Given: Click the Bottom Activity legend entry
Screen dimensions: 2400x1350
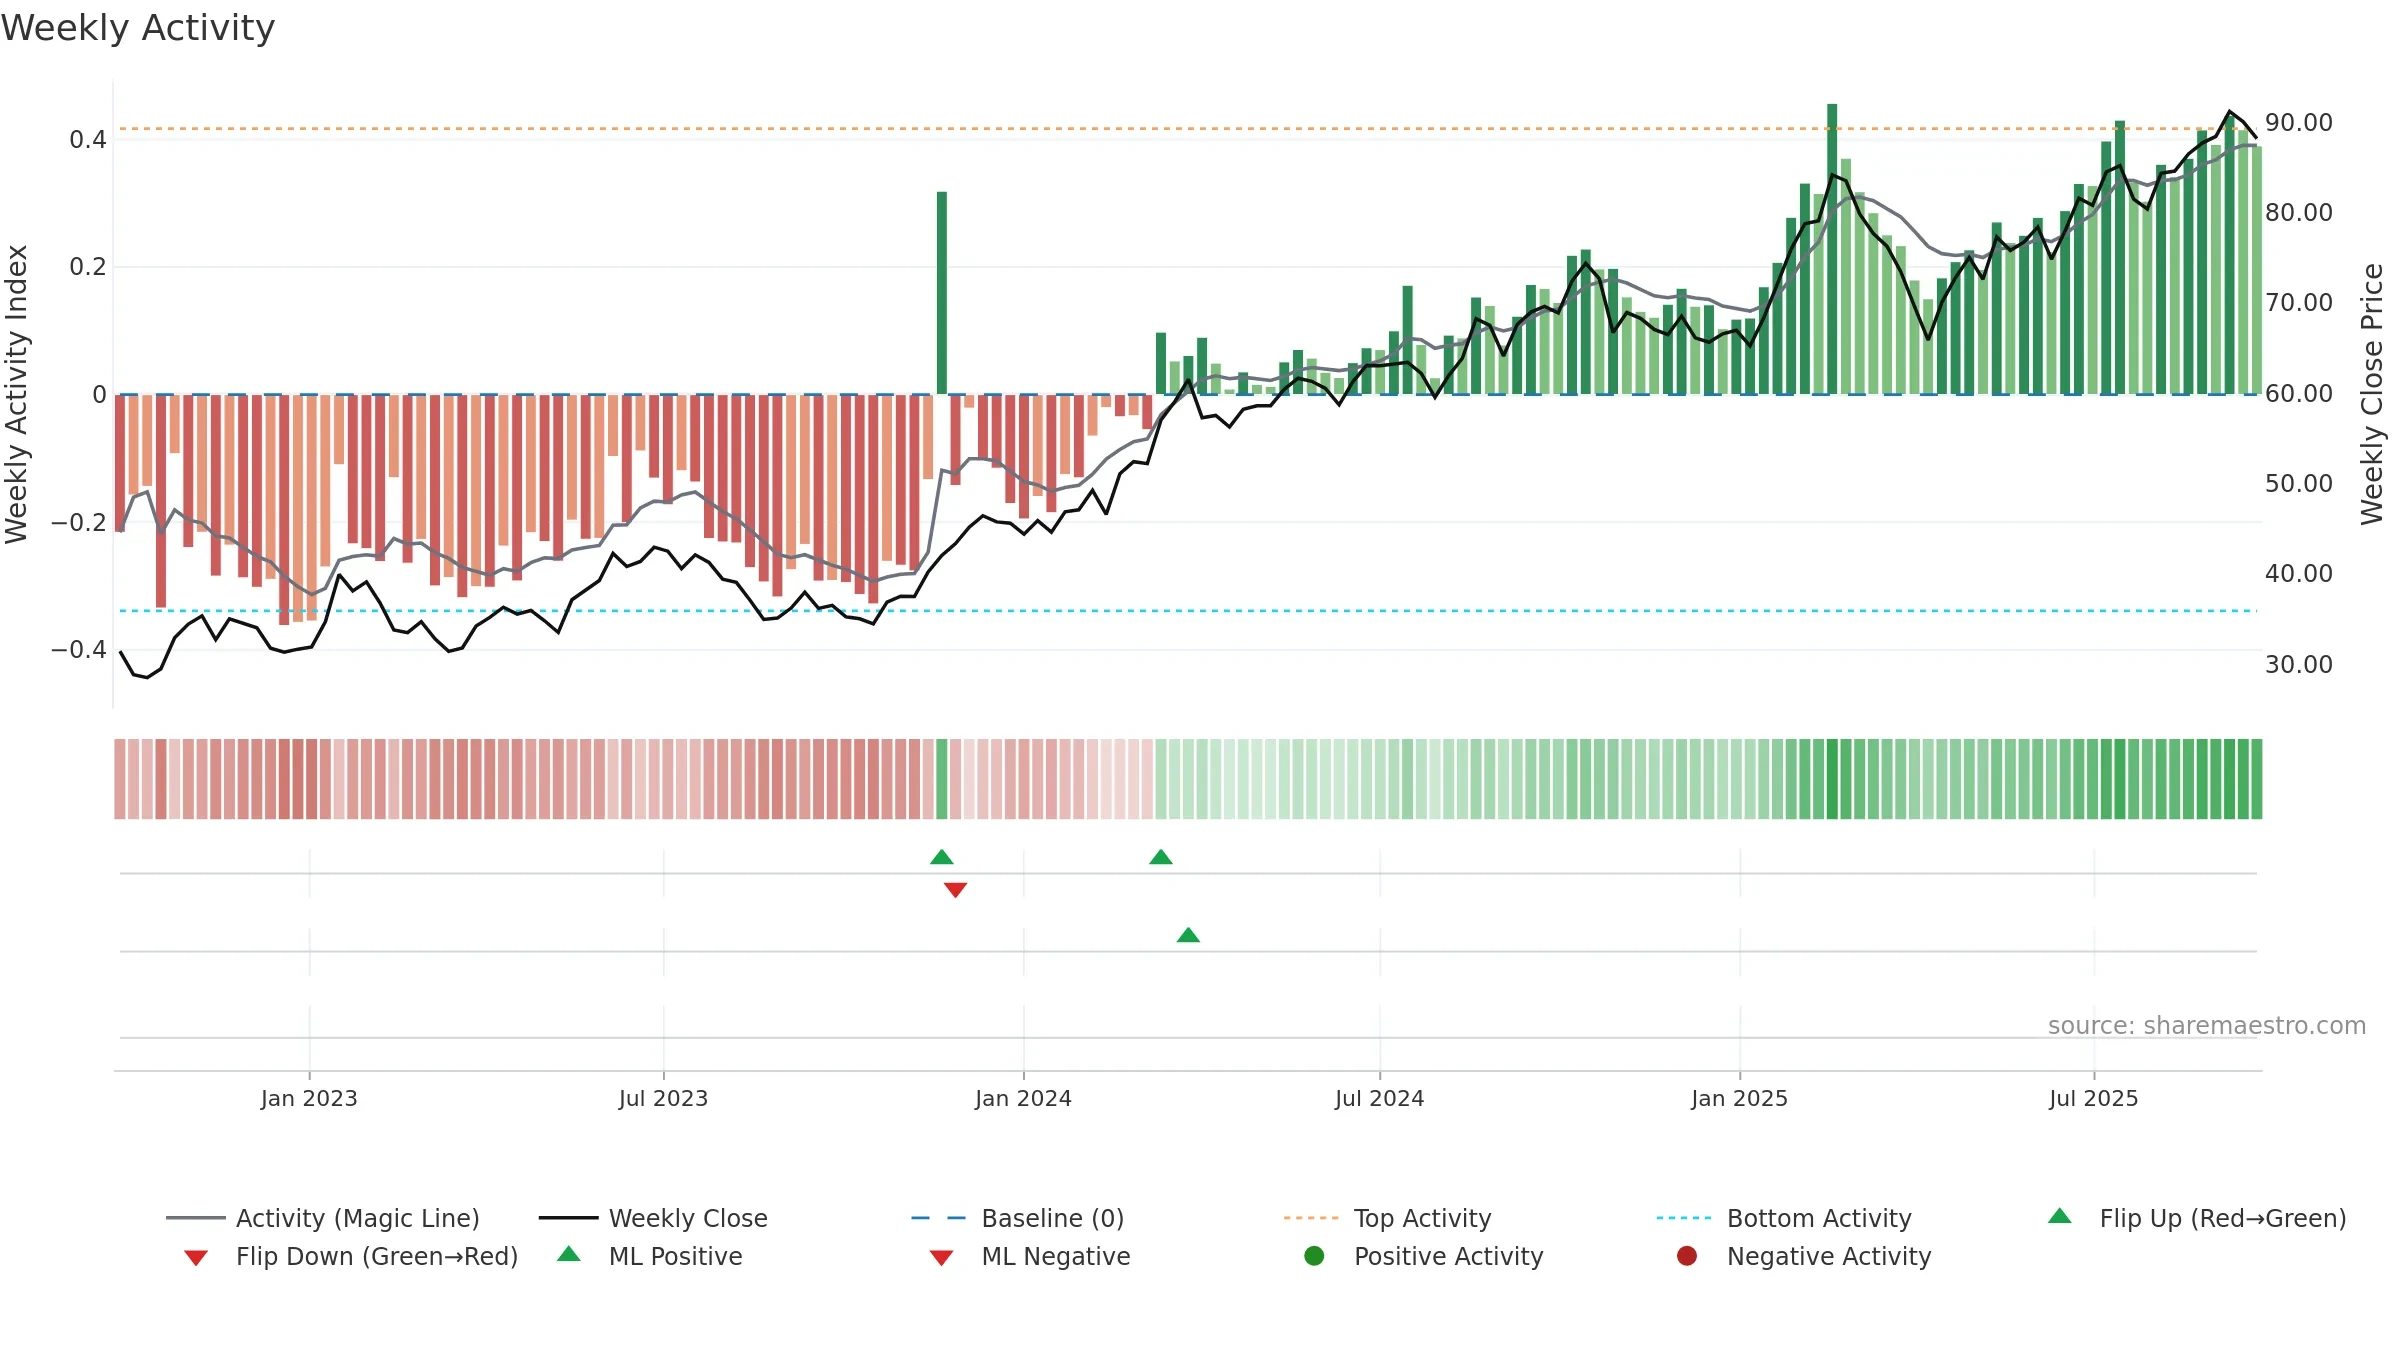Looking at the screenshot, I should 1784,1218.
